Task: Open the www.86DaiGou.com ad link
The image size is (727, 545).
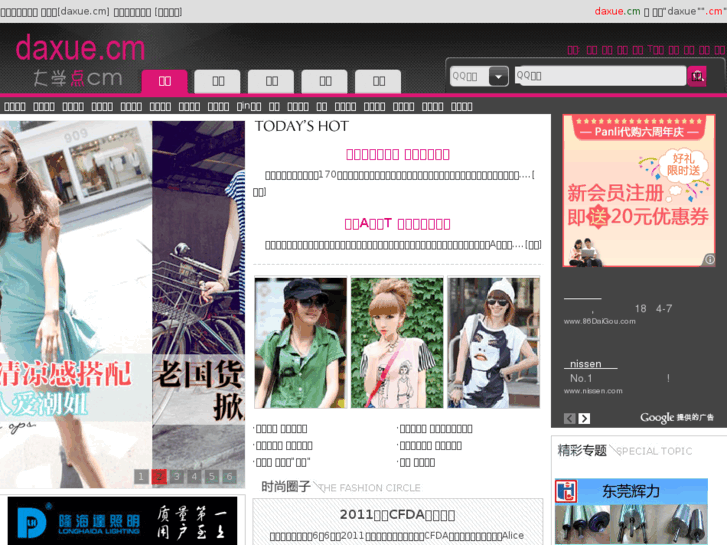Action: coord(599,321)
